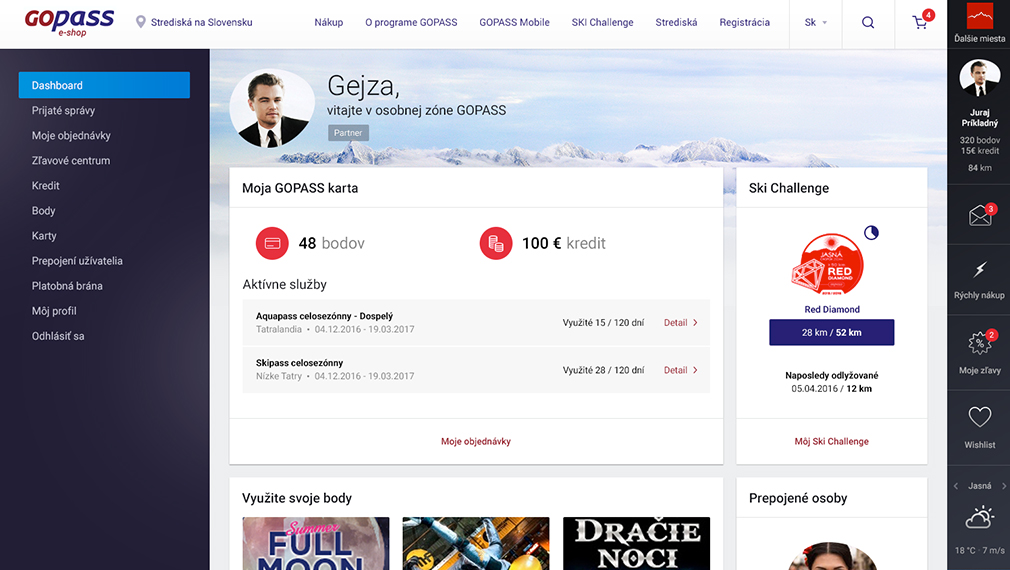Click the red credit coins icon
Screen dimensions: 1010x570
(495, 243)
